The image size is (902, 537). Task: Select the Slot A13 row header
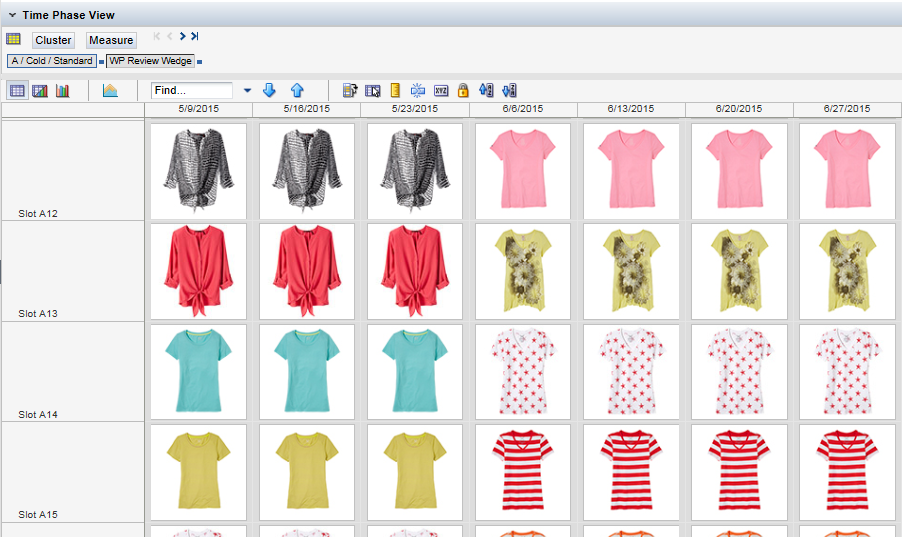pos(72,271)
